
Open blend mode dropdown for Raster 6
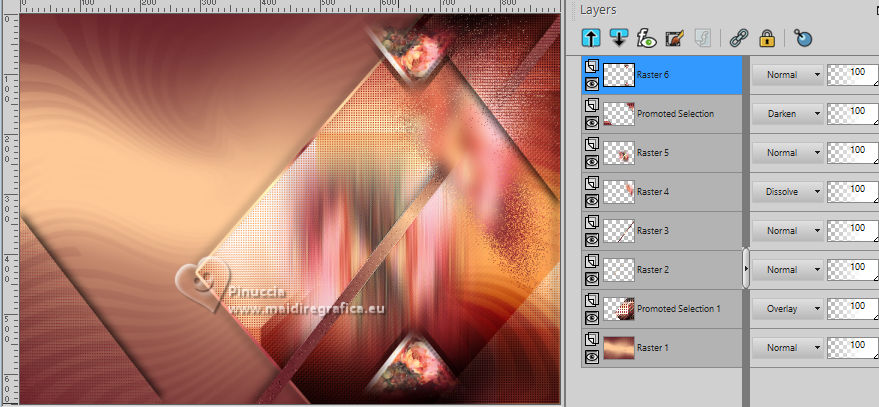[x=787, y=75]
